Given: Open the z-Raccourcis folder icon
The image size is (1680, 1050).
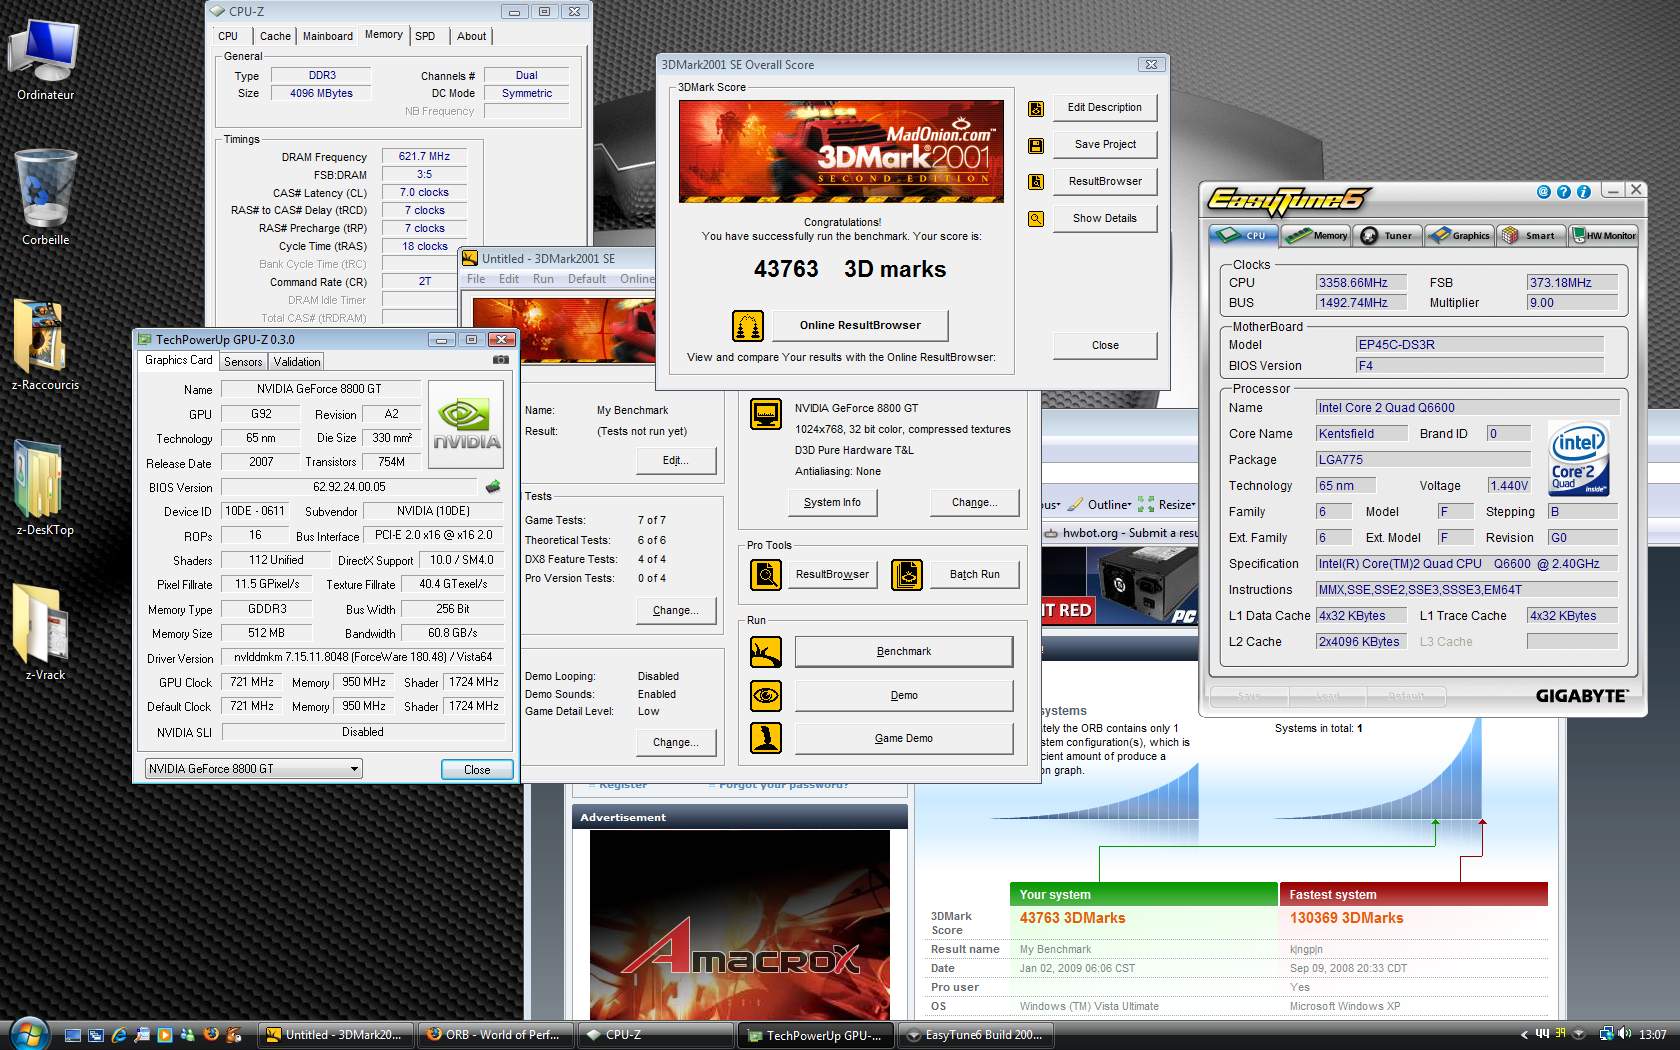Looking at the screenshot, I should coord(45,345).
